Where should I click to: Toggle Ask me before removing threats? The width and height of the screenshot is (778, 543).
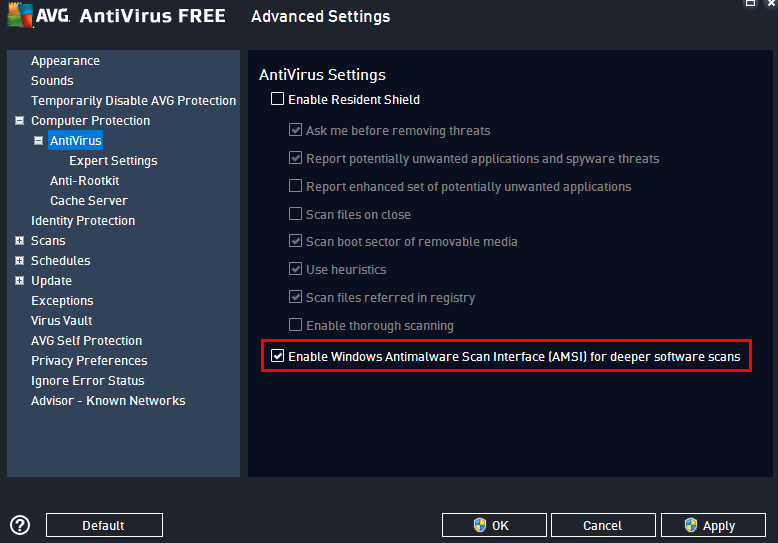295,130
